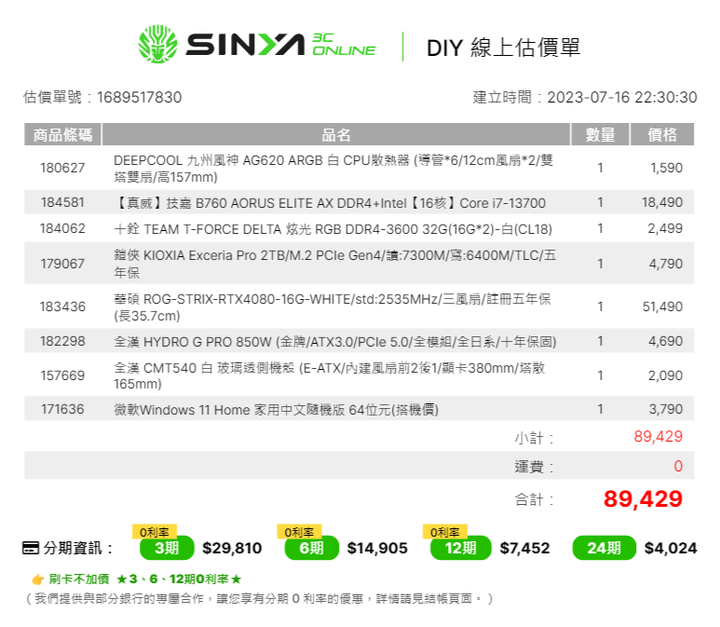Select the 6期 installment badge
Image resolution: width=720 pixels, height=627 pixels.
(x=312, y=548)
